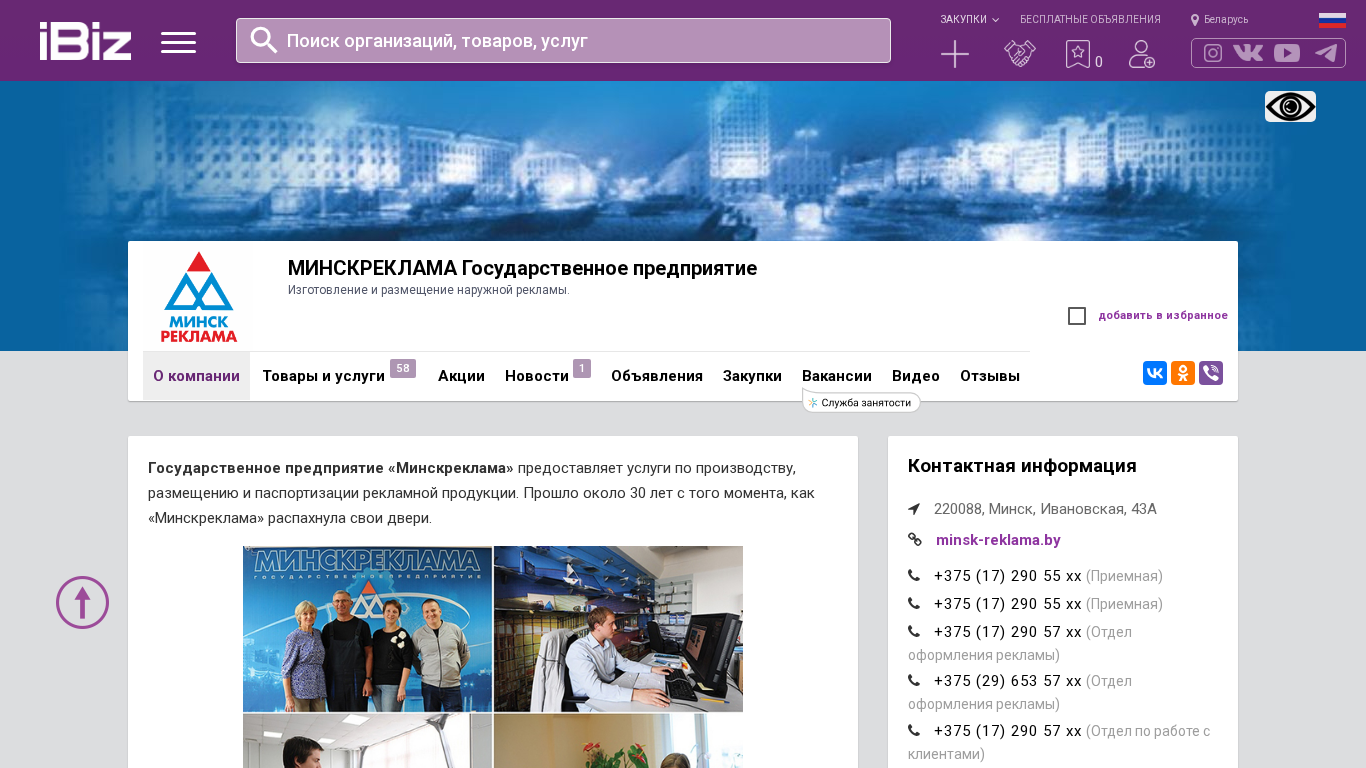Screen dimensions: 1366x768
Task: Click the favorites counter 0 in header
Action: pos(1098,62)
